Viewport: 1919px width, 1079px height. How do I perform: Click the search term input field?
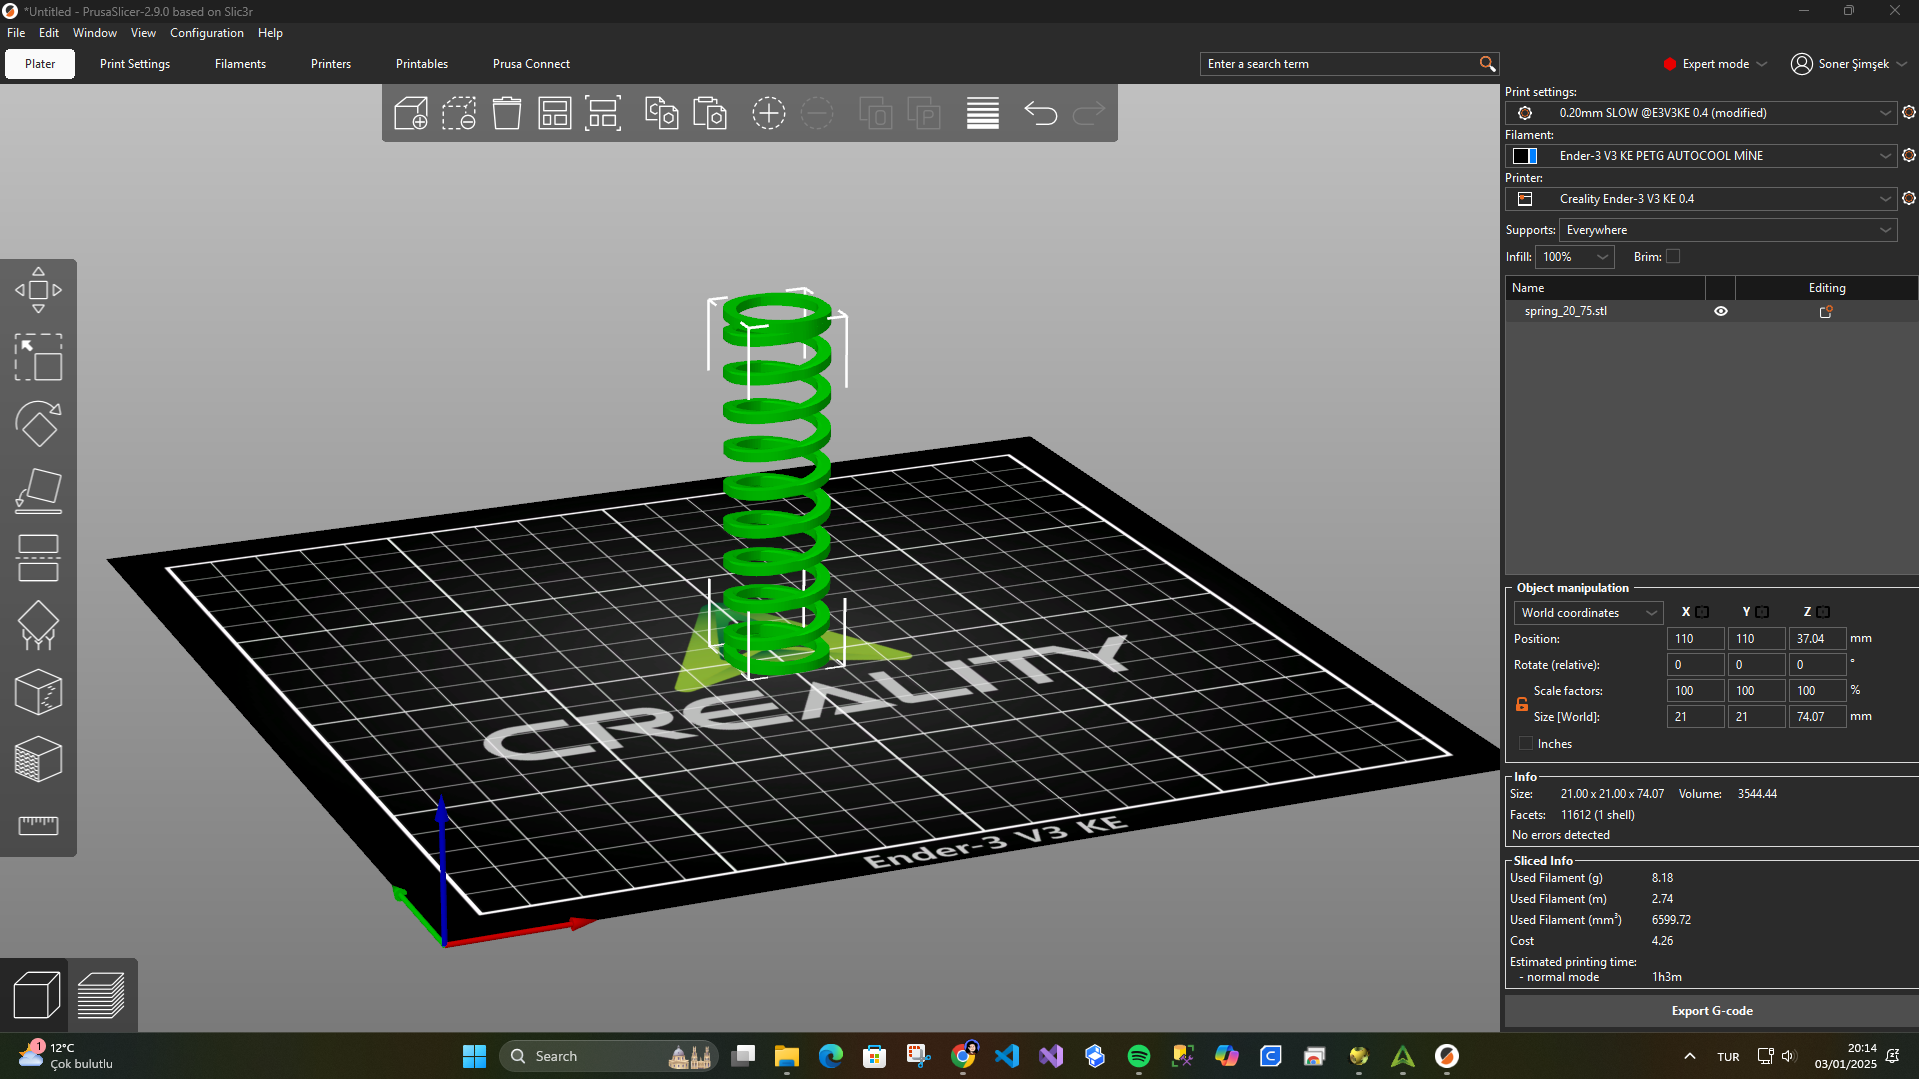click(1340, 64)
